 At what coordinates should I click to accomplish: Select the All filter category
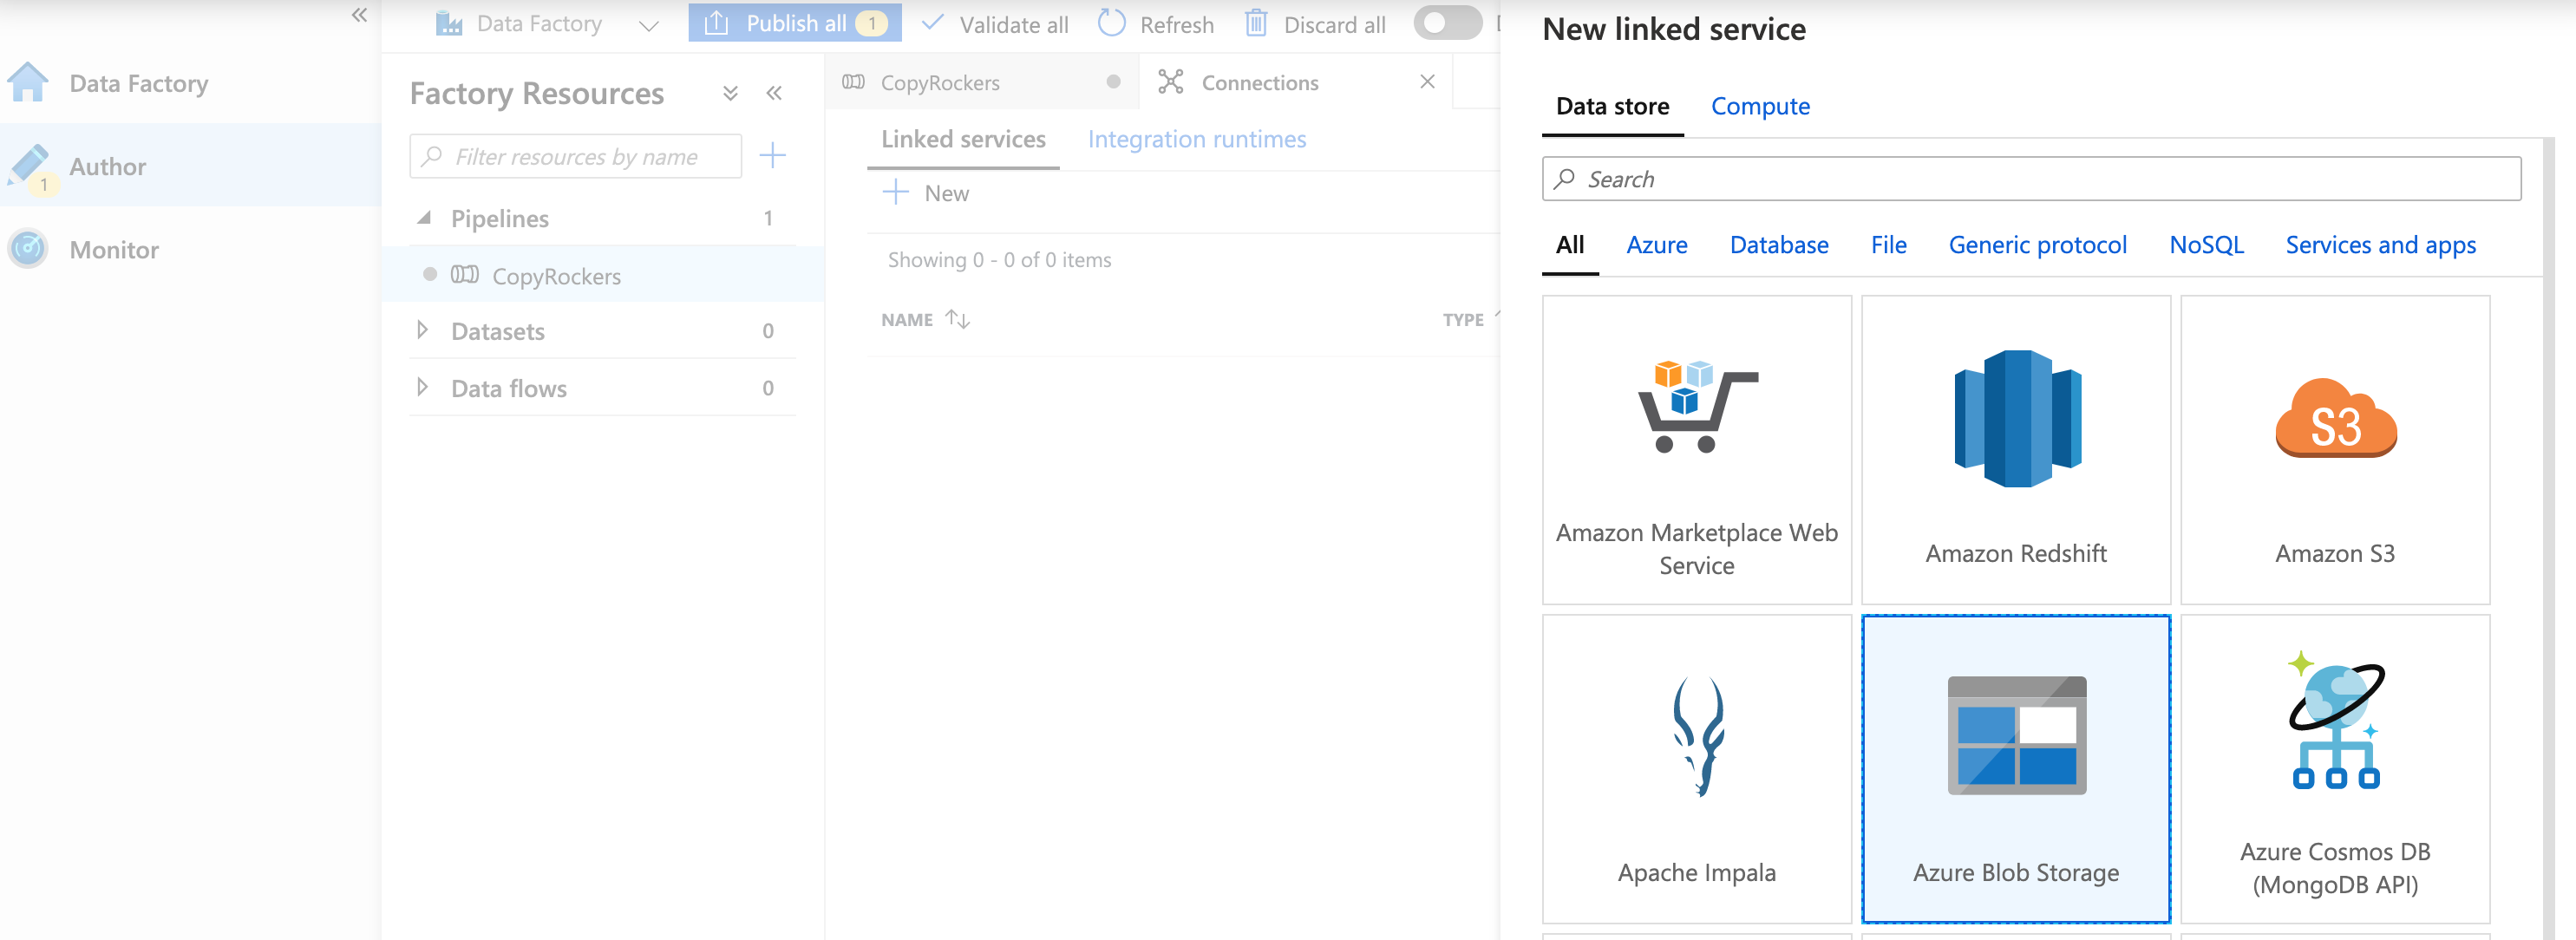pyautogui.click(x=1570, y=245)
